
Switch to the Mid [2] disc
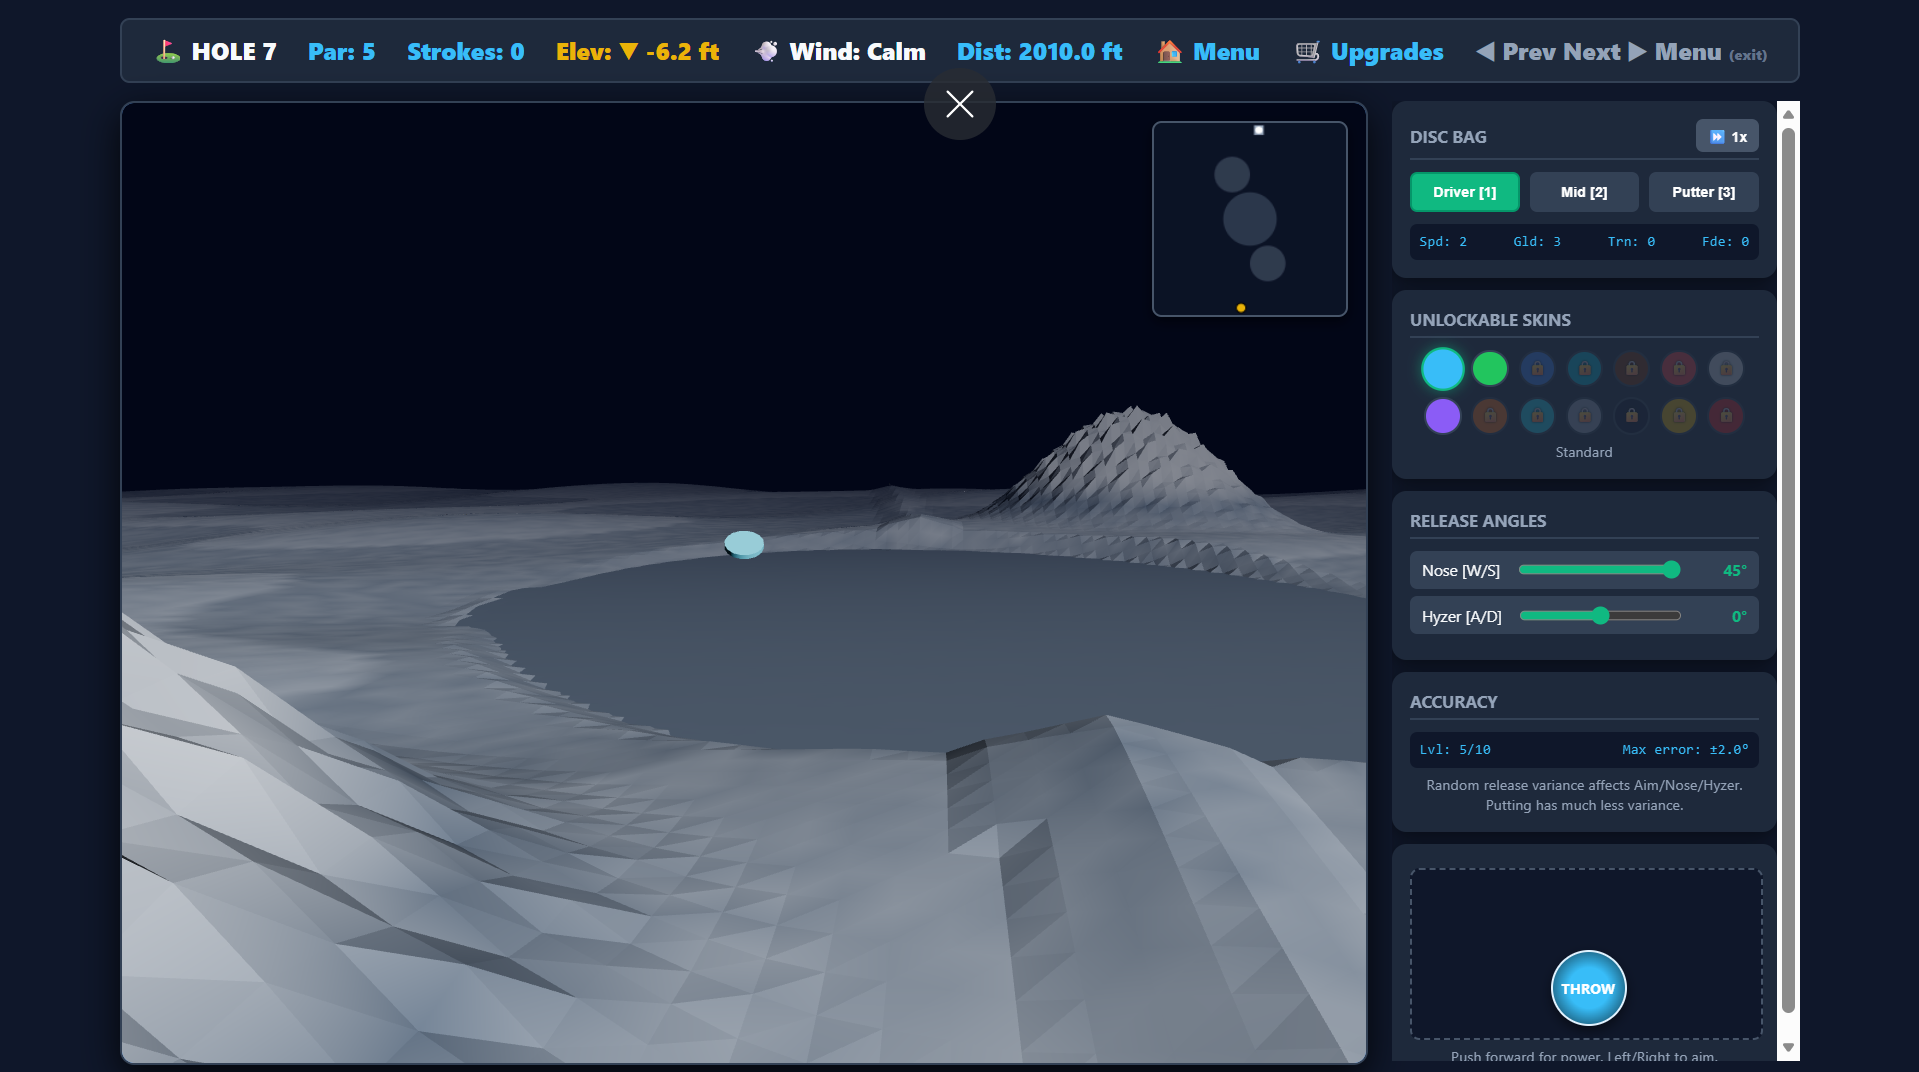pos(1584,192)
